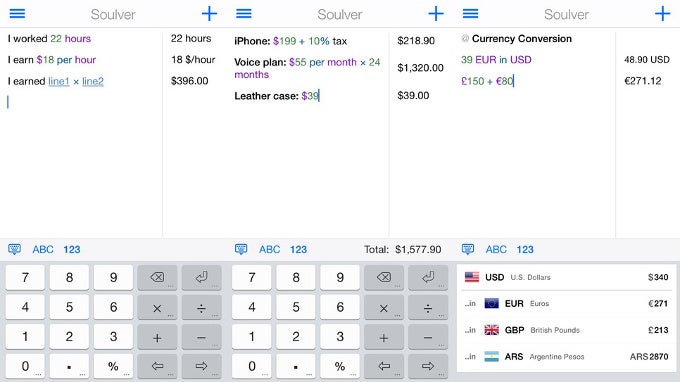Move cursor left with arrow on left keypad

click(157, 366)
